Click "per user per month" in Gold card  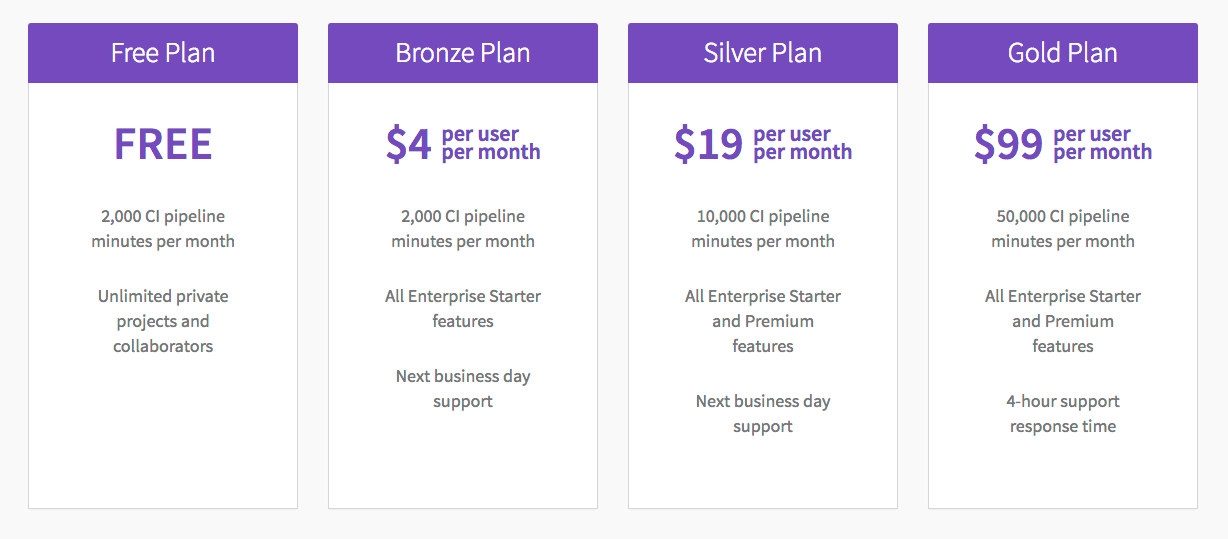(x=1103, y=143)
